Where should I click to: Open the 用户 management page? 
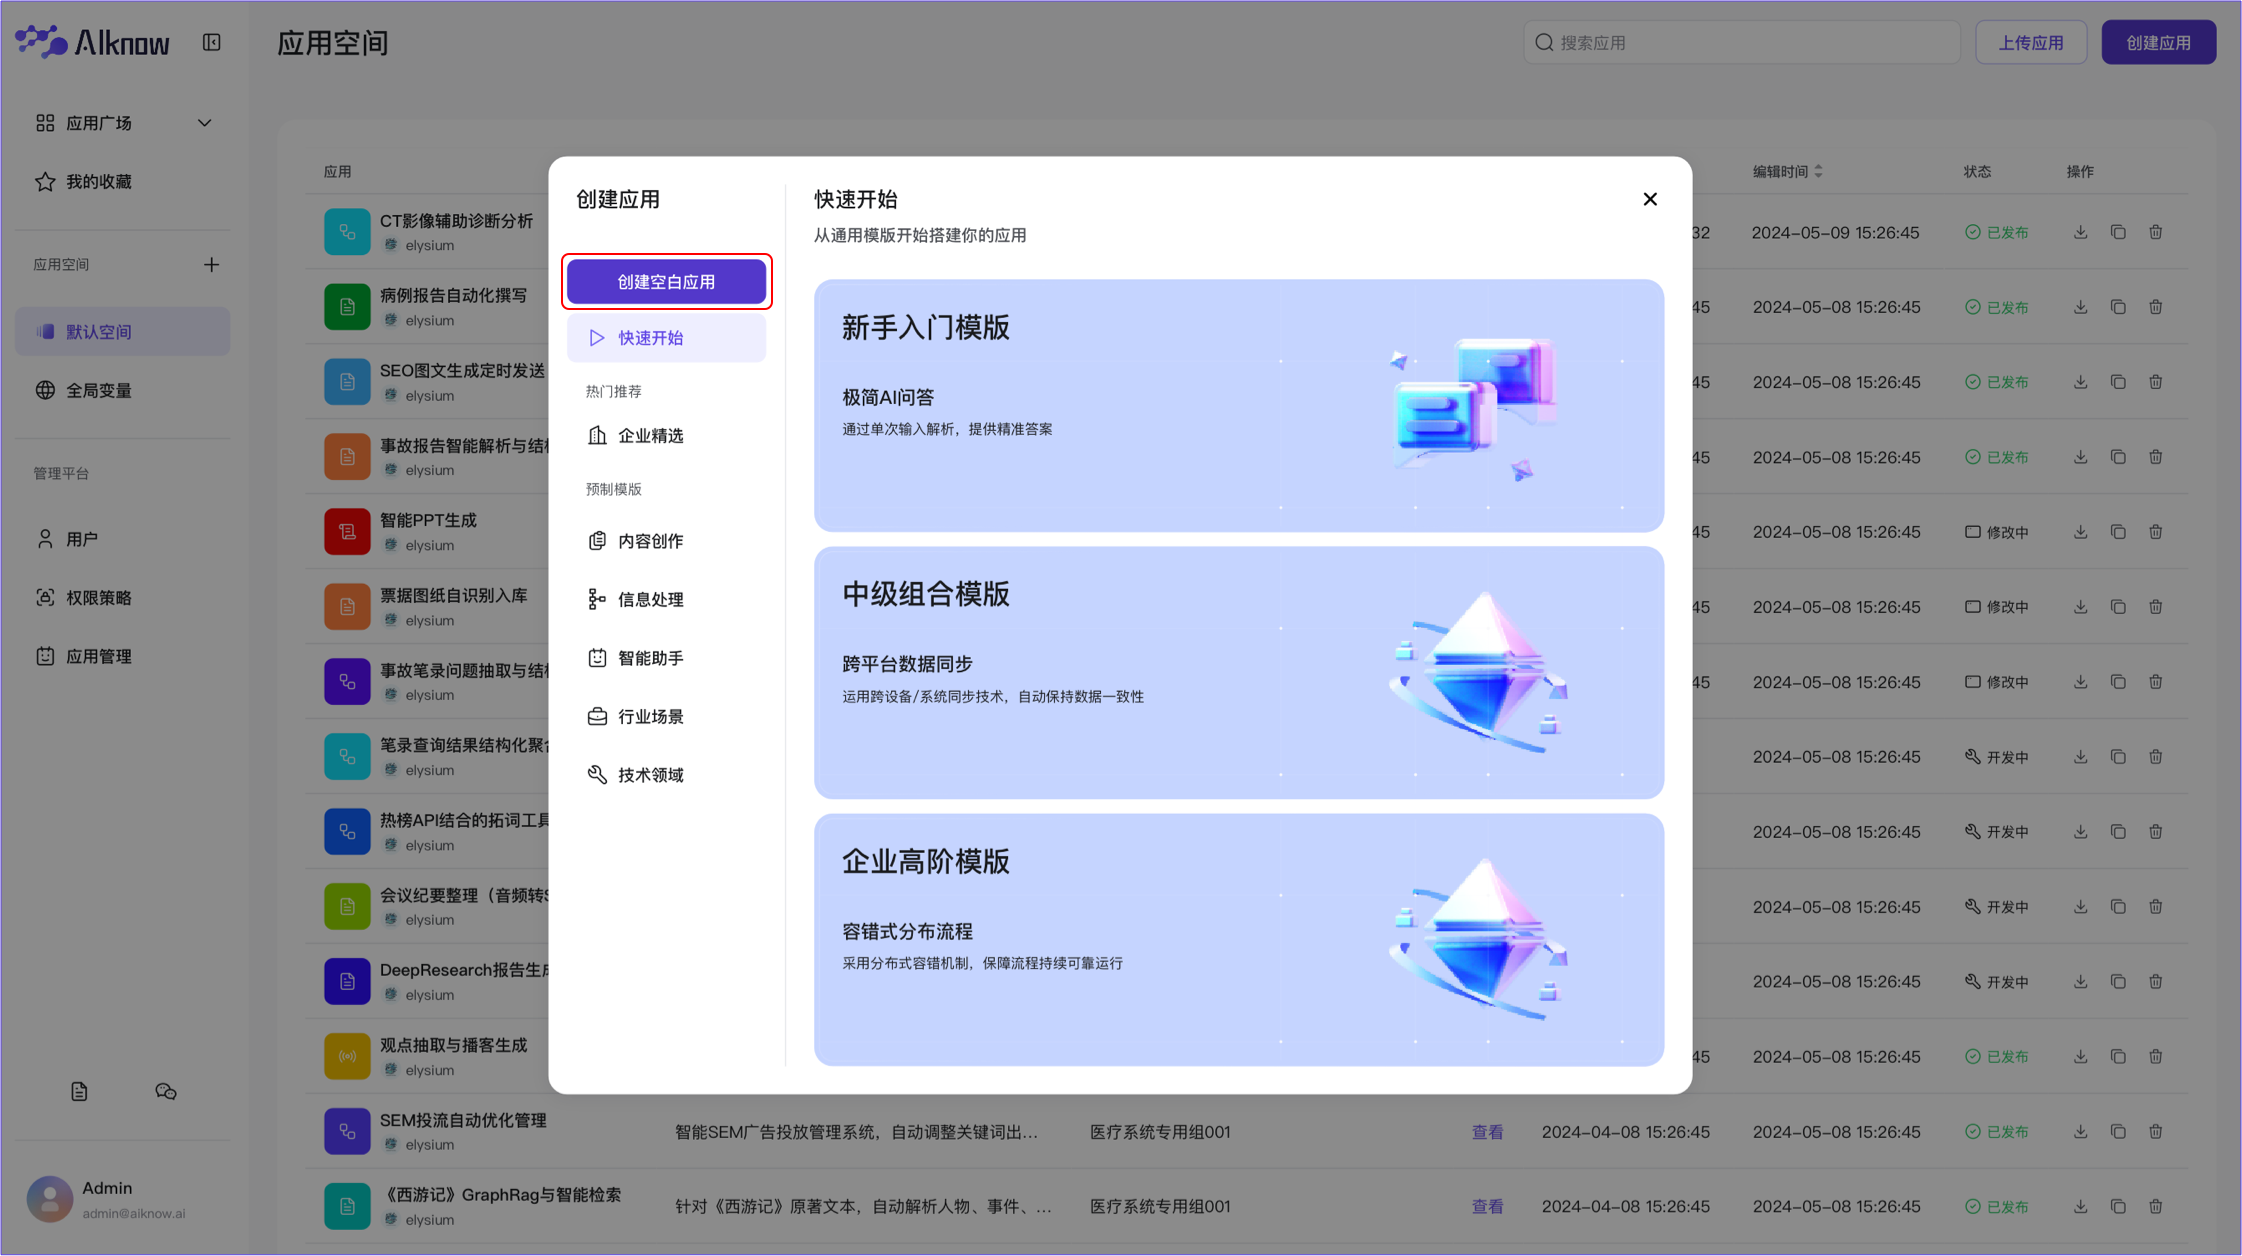pos(84,538)
